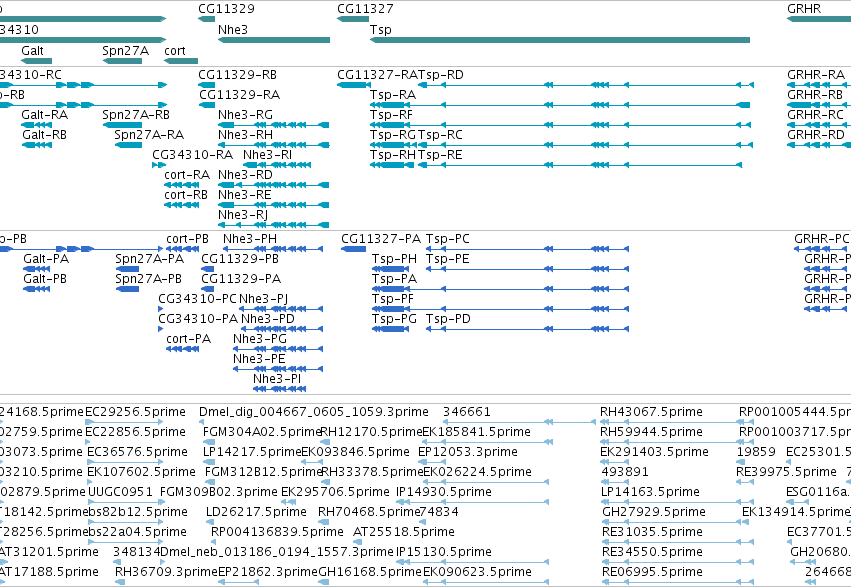The height and width of the screenshot is (587, 851).
Task: Click EST label RH43067.5prime
Action: point(651,412)
